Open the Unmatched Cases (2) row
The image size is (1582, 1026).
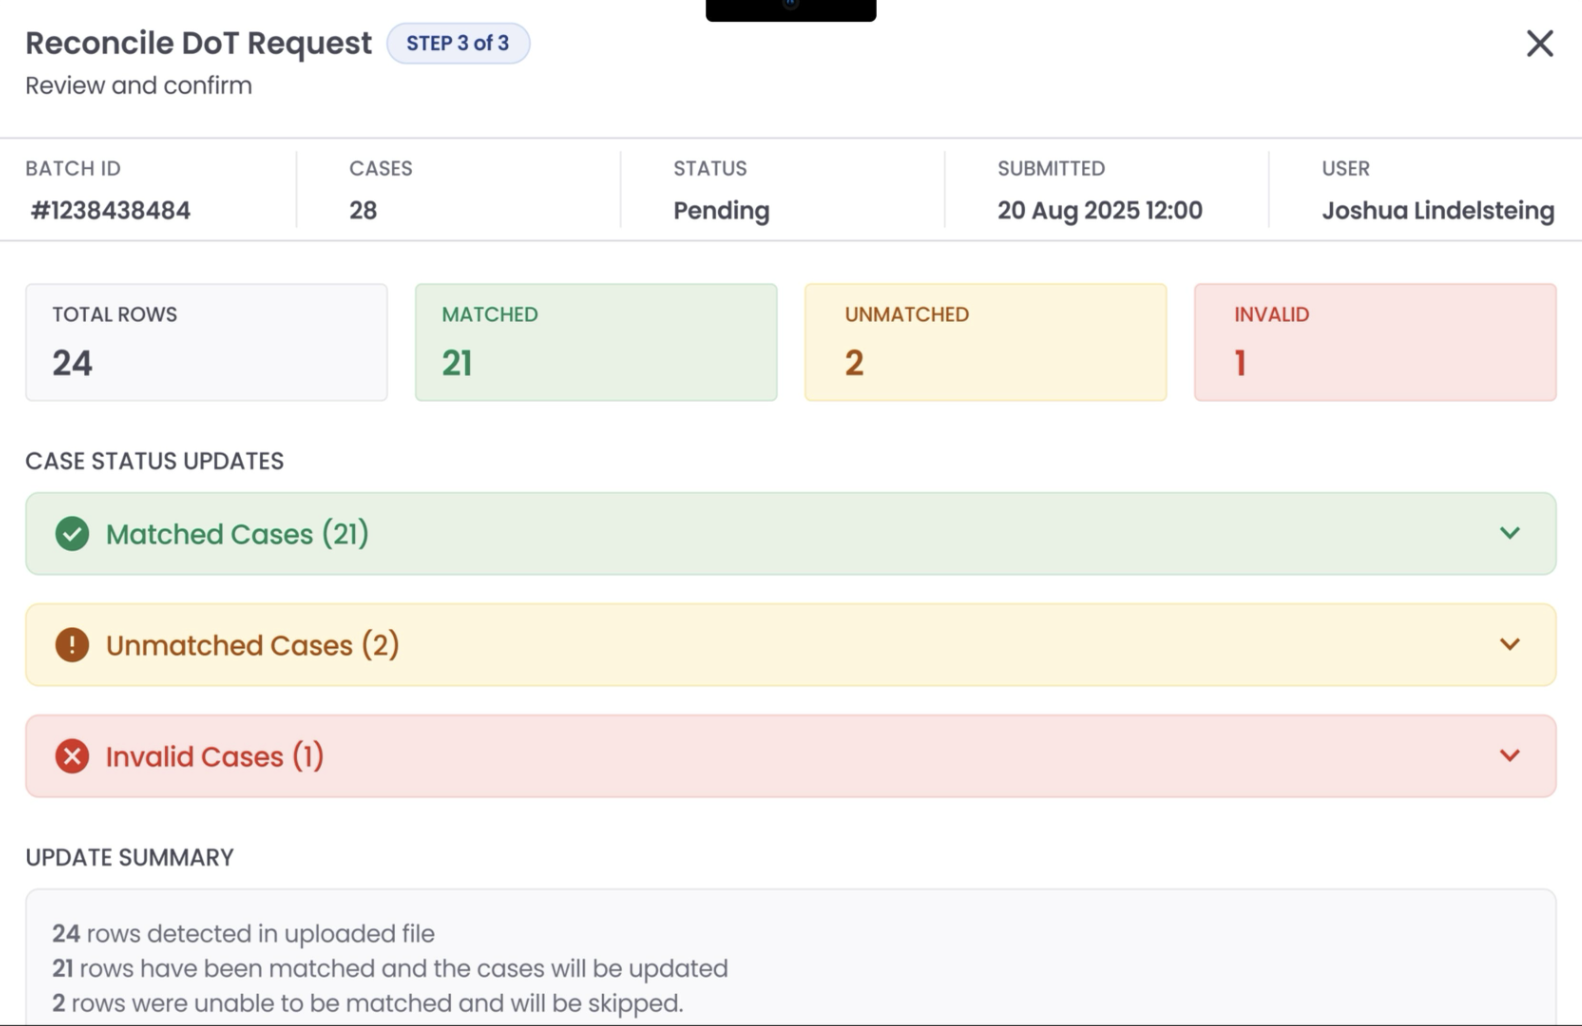point(790,645)
